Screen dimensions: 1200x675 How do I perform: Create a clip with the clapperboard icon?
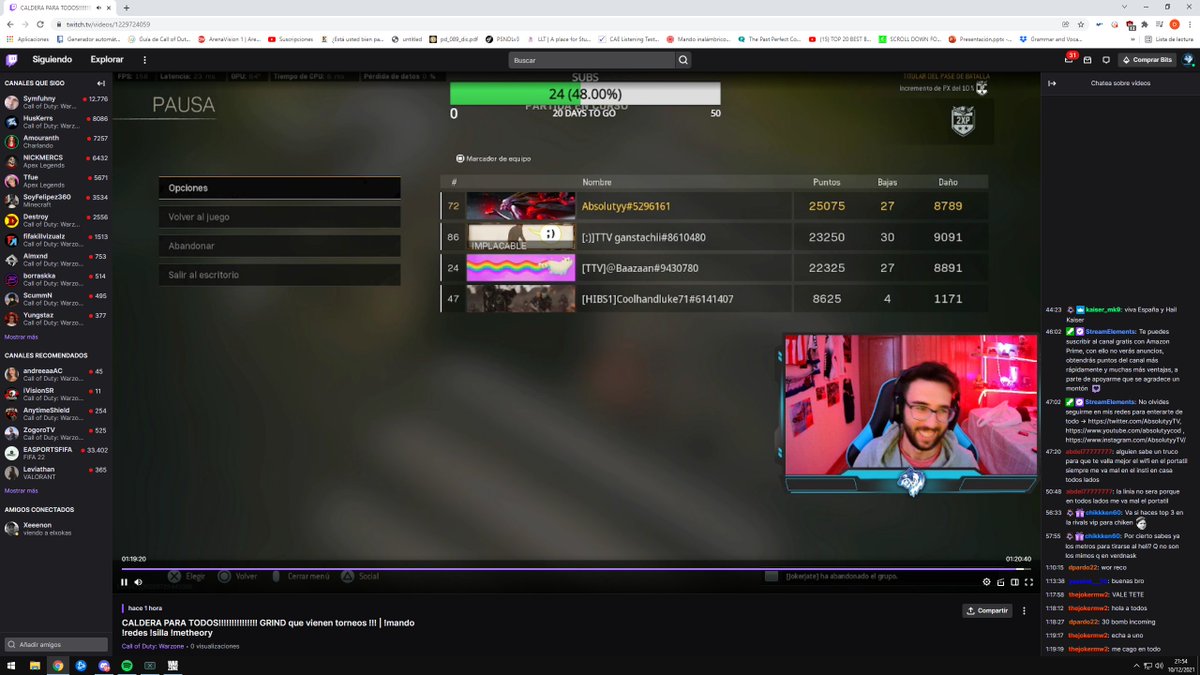[x=1001, y=582]
